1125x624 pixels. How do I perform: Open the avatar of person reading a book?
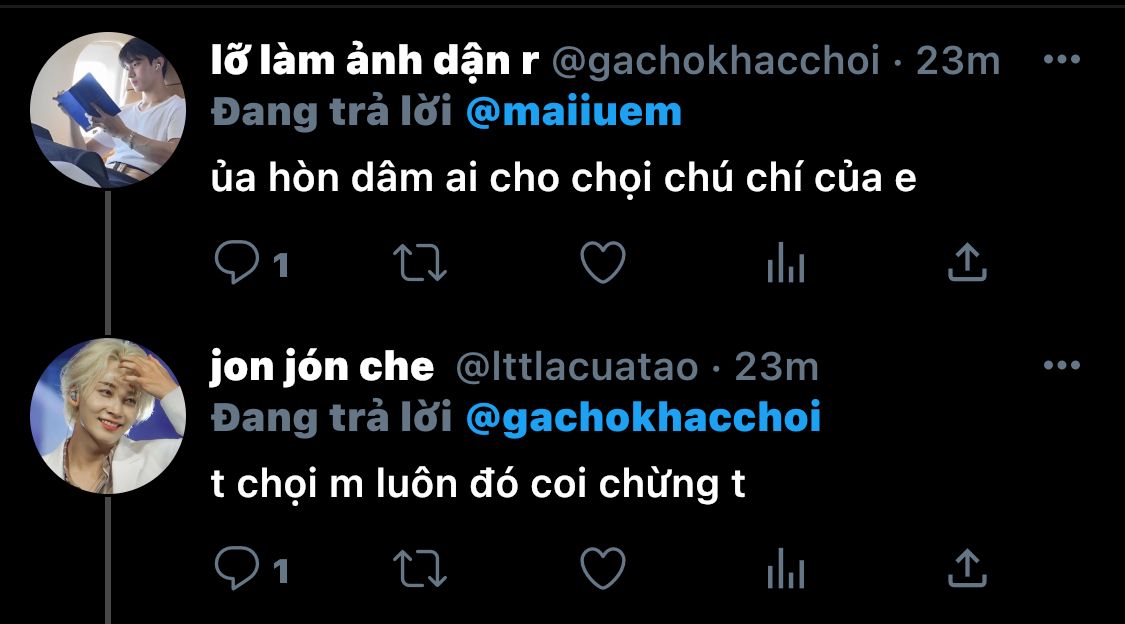[x=108, y=110]
